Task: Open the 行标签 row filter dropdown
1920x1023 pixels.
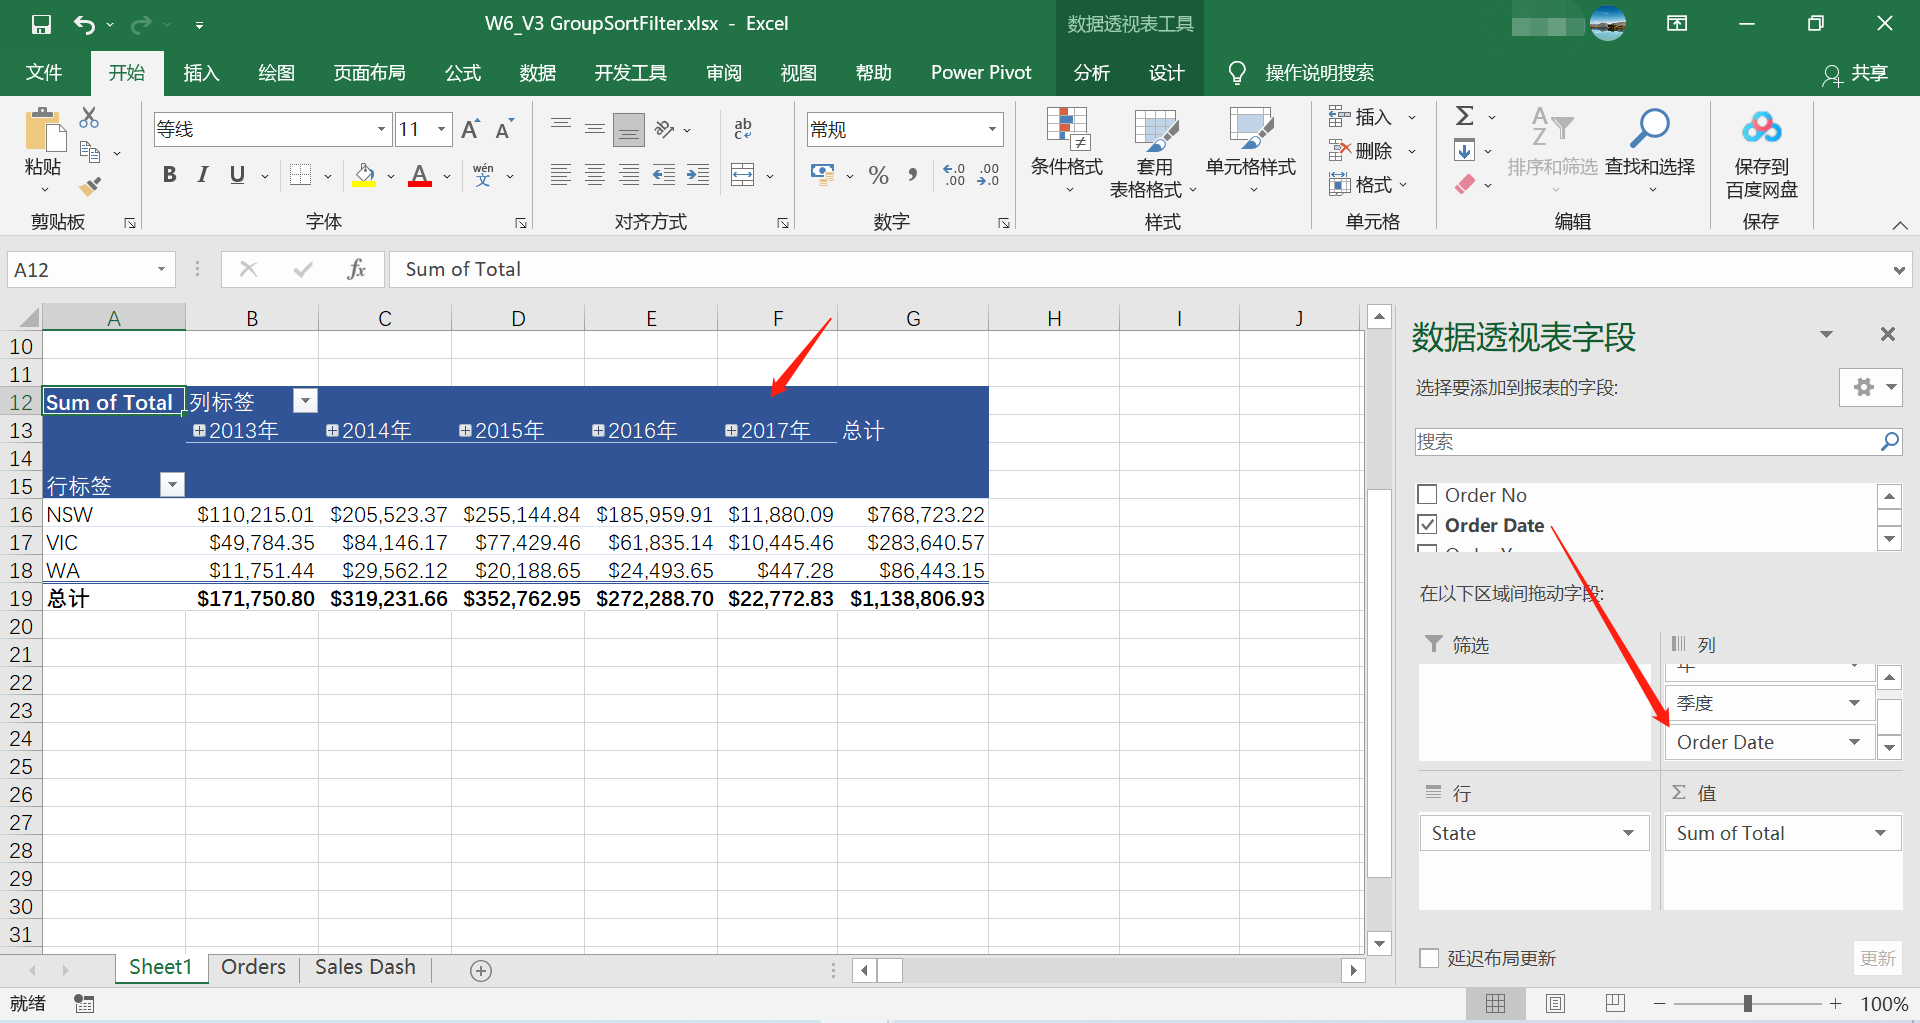Action: pyautogui.click(x=172, y=485)
